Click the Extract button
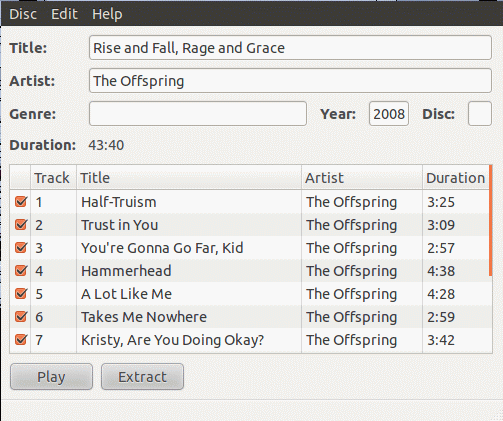 pyautogui.click(x=142, y=377)
